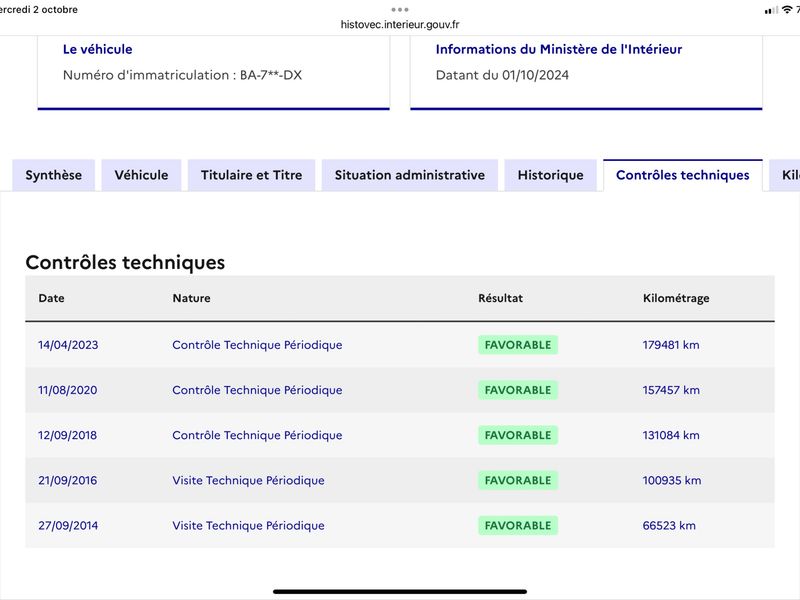Click the Contrôles techniques section heading
Screen dimensions: 800x600
pyautogui.click(x=125, y=262)
